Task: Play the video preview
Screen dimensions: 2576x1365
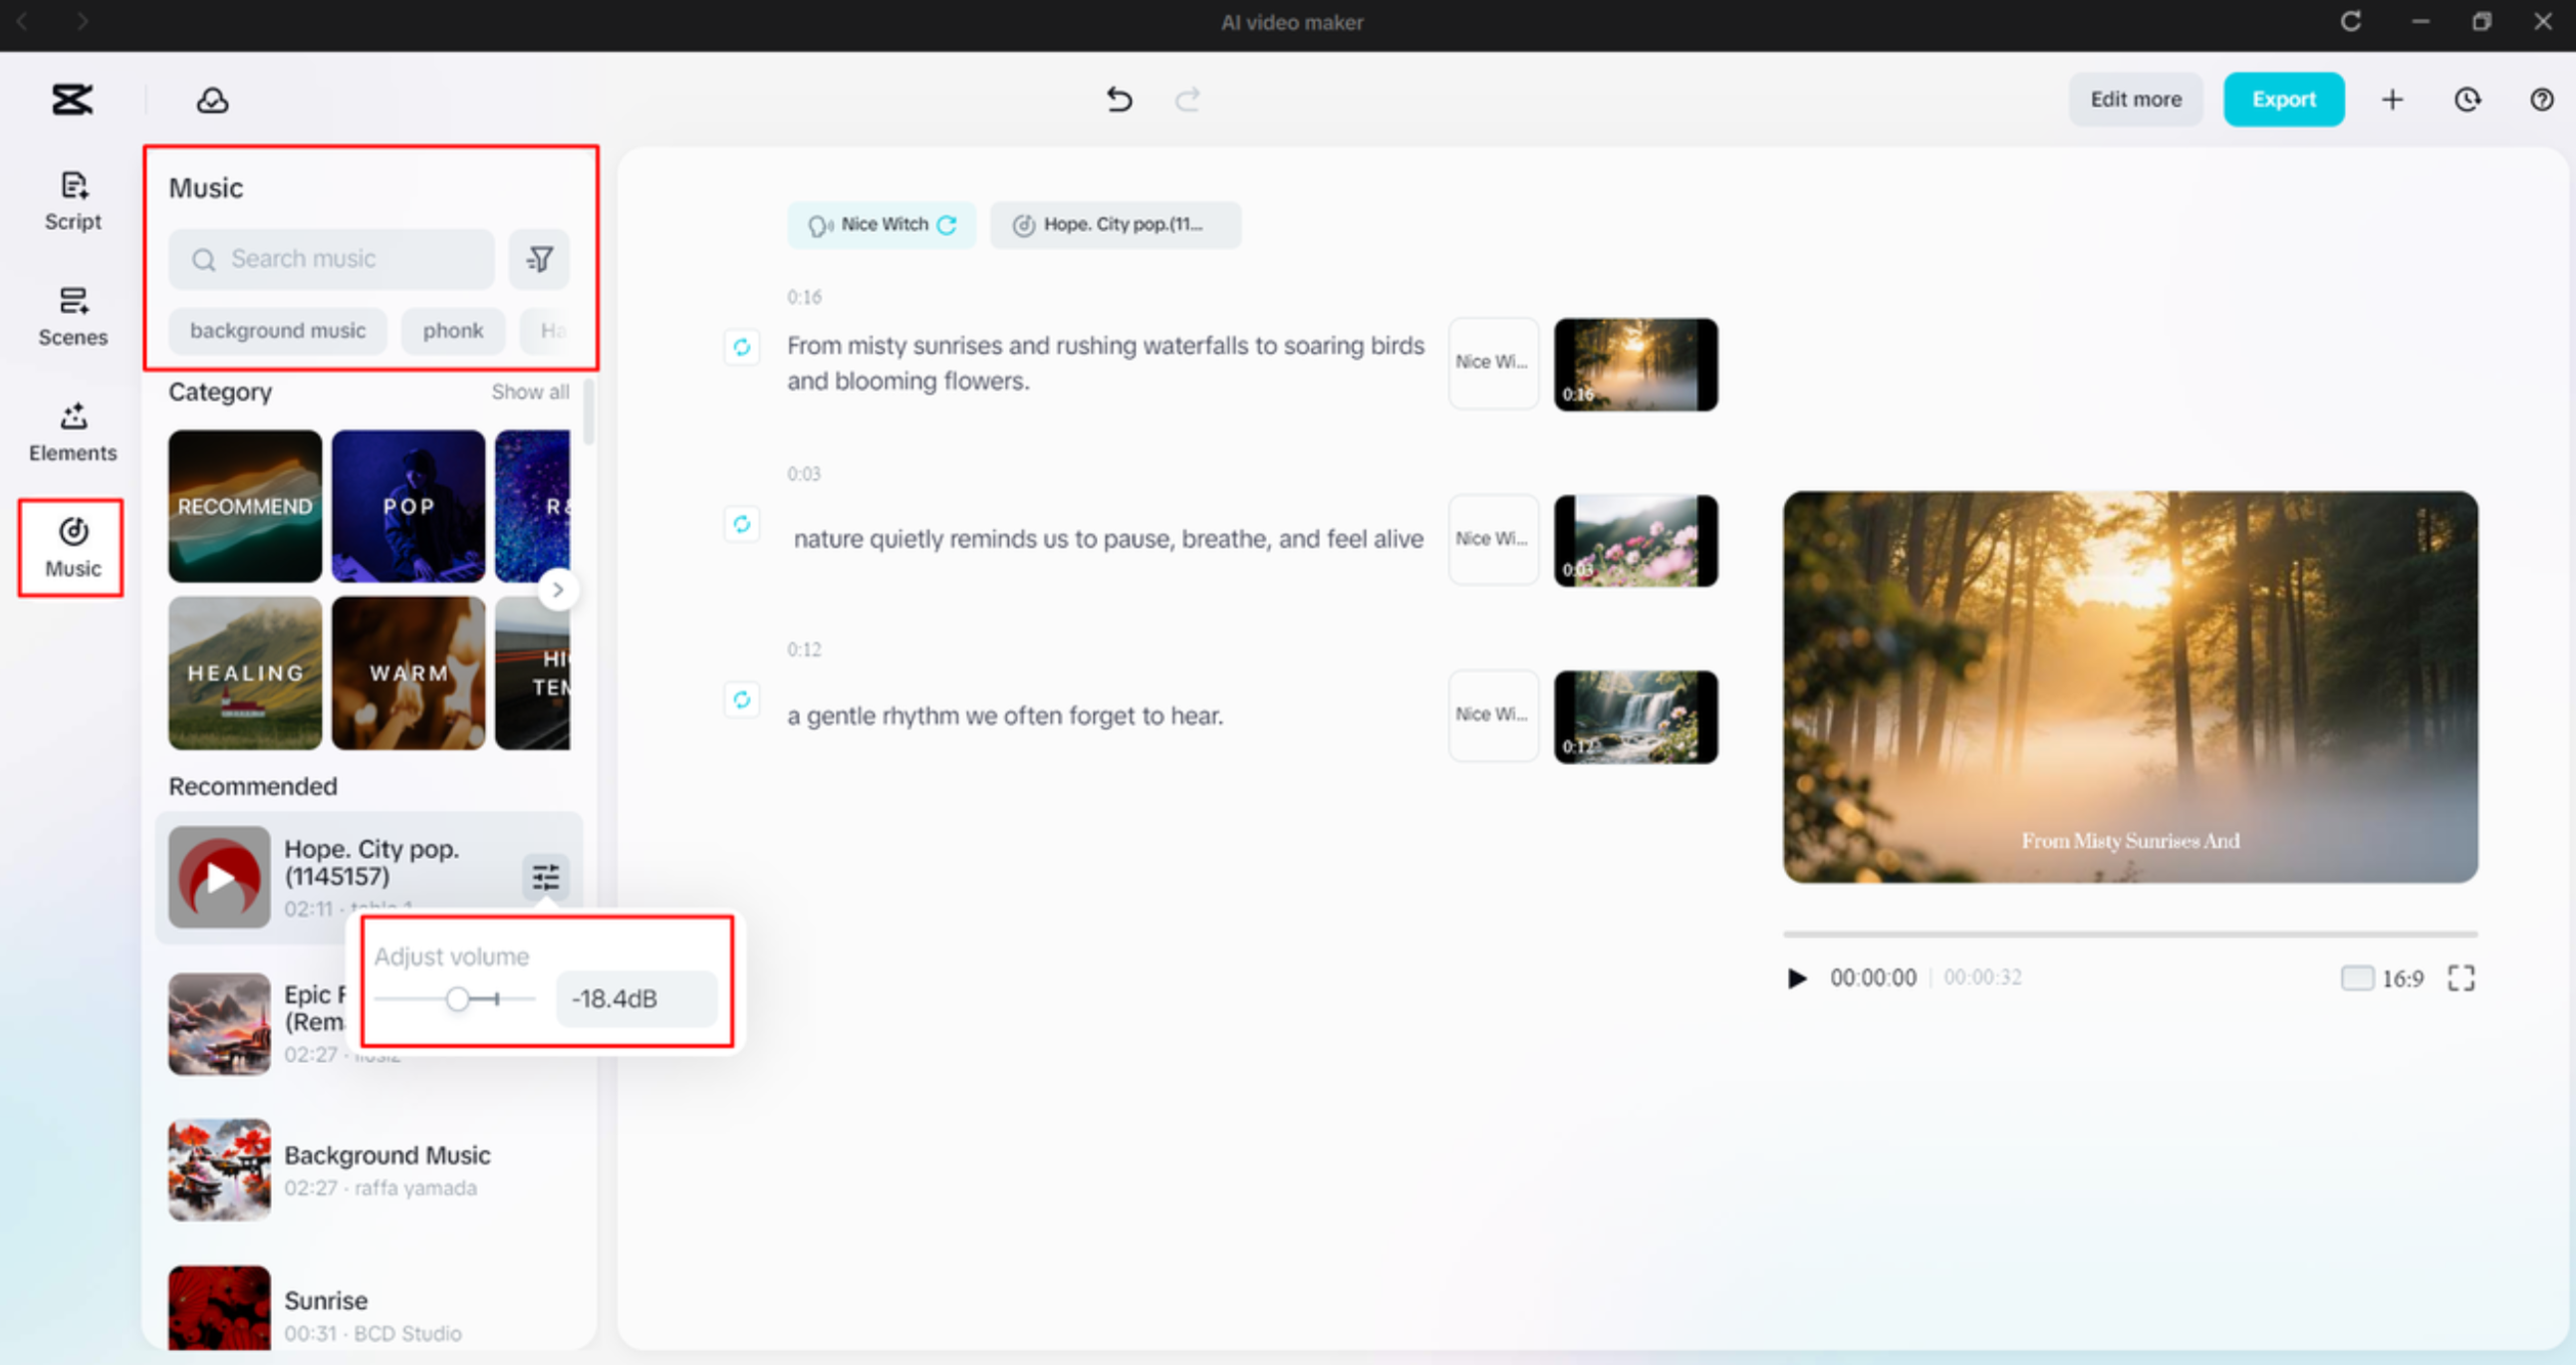Action: point(1797,978)
